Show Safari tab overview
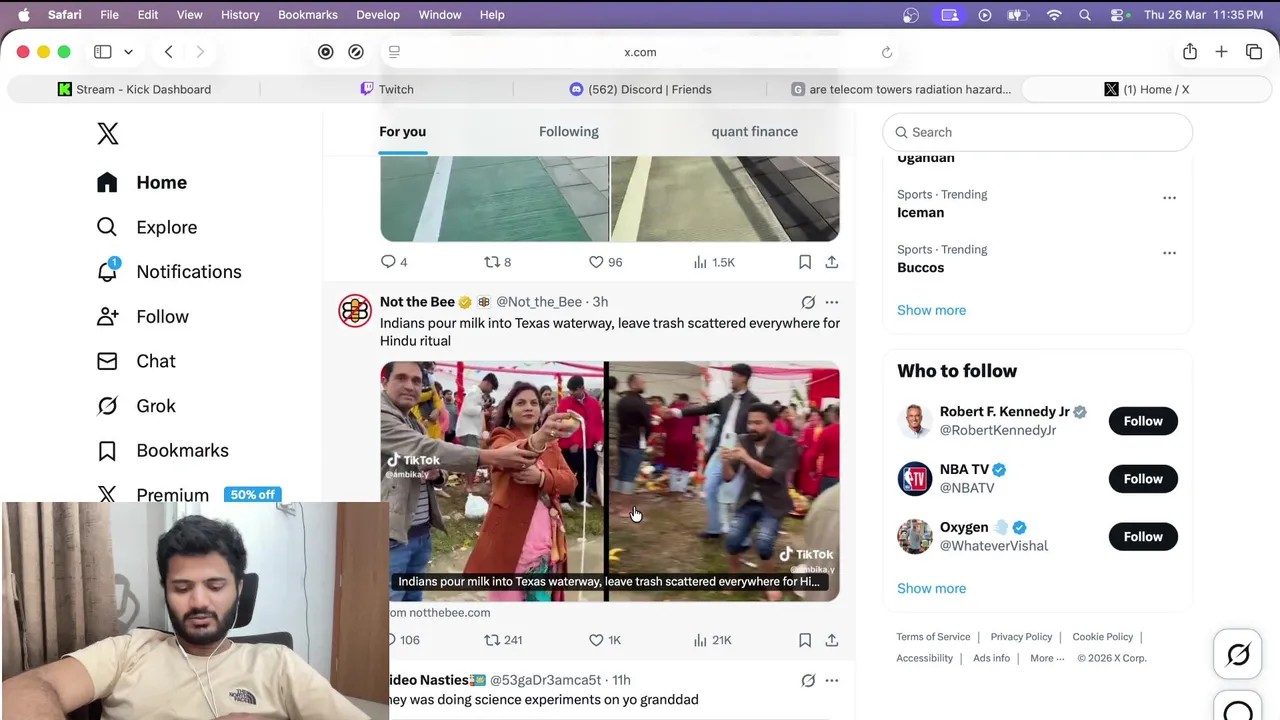1280x720 pixels. click(1254, 52)
